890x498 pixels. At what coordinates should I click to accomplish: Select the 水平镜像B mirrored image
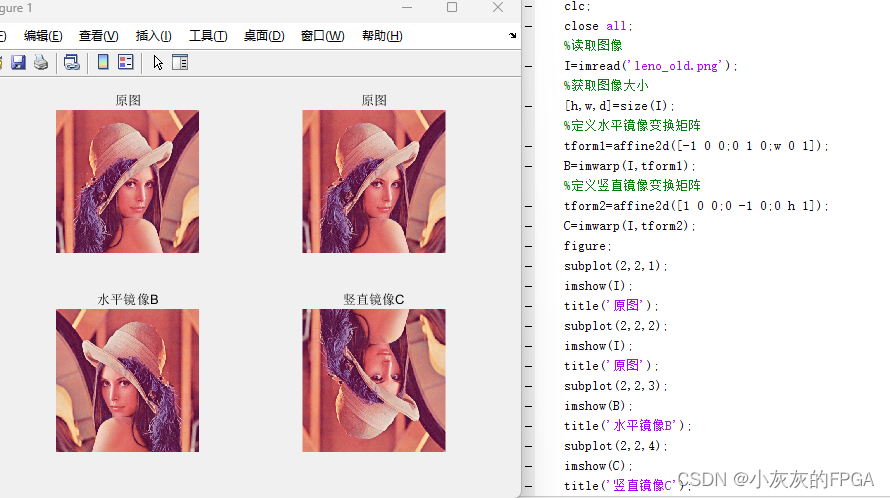(x=127, y=380)
